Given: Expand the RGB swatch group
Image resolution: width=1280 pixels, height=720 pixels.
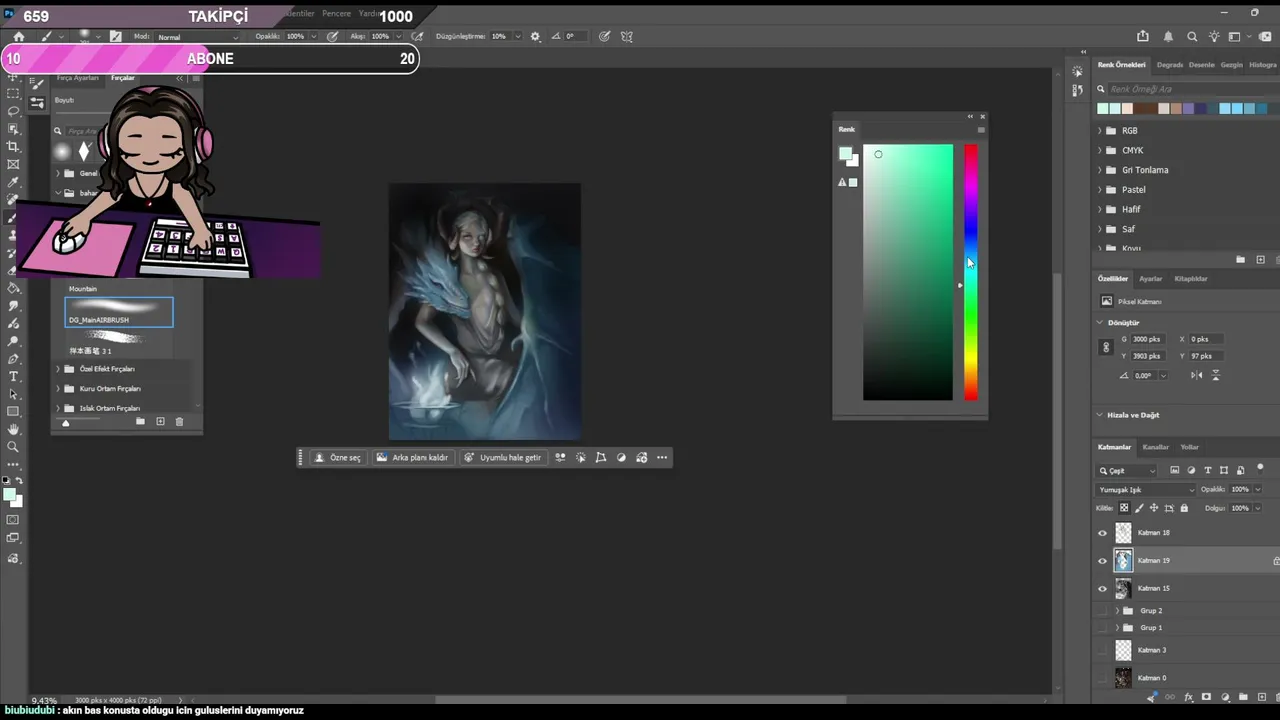Looking at the screenshot, I should pyautogui.click(x=1100, y=131).
